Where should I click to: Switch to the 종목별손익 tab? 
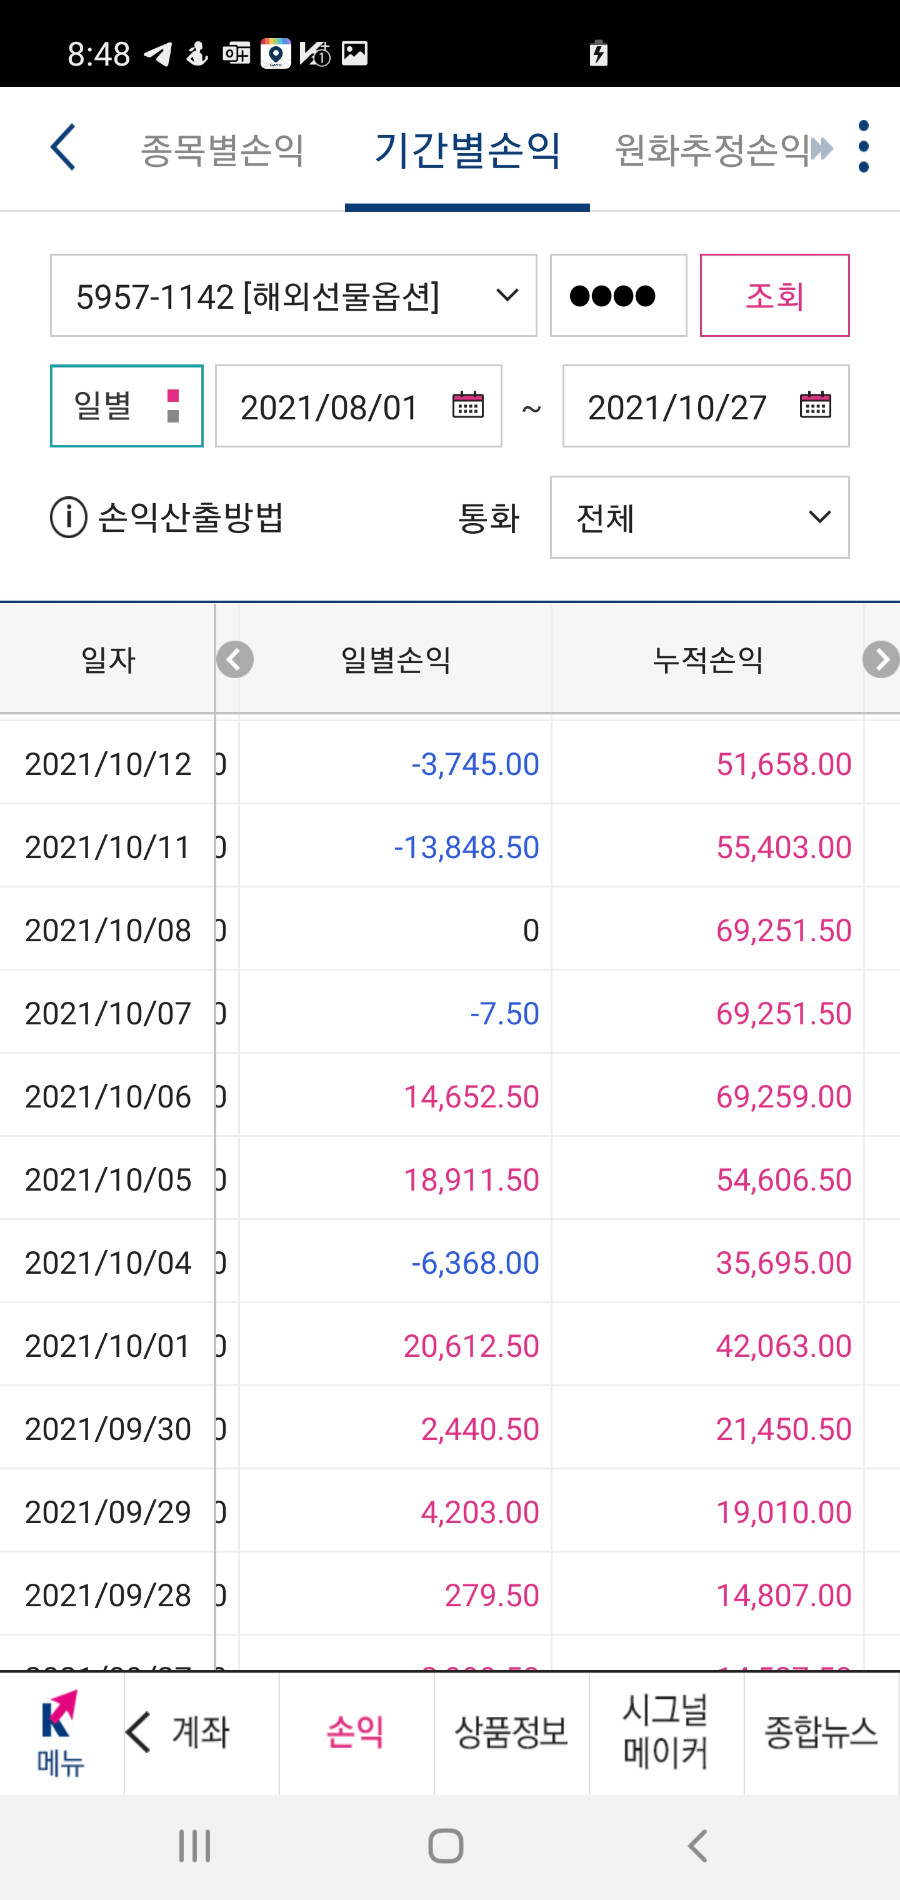(222, 150)
